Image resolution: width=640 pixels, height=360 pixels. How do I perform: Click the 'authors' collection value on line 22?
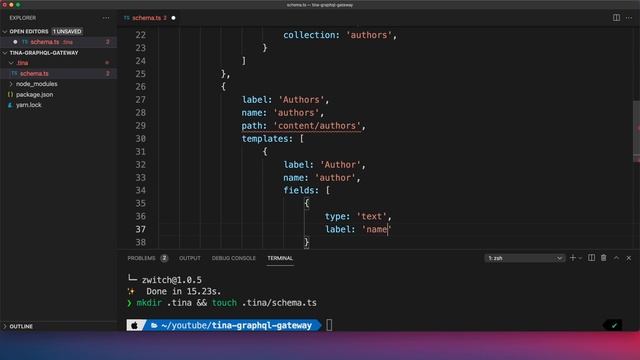[x=369, y=35]
